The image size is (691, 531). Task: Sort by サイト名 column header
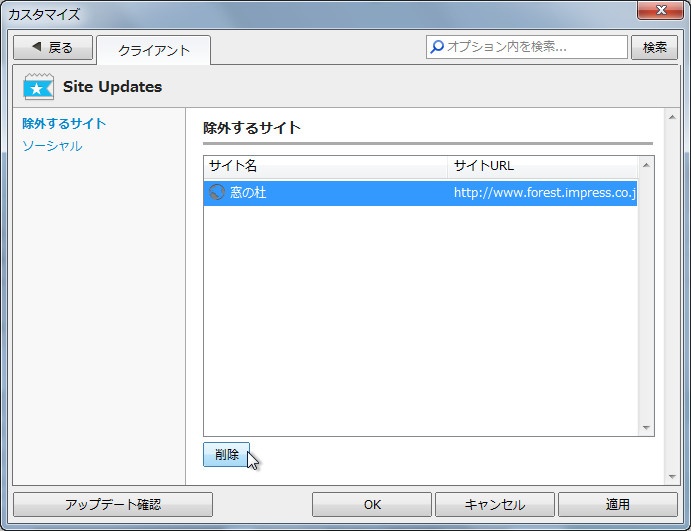325,166
